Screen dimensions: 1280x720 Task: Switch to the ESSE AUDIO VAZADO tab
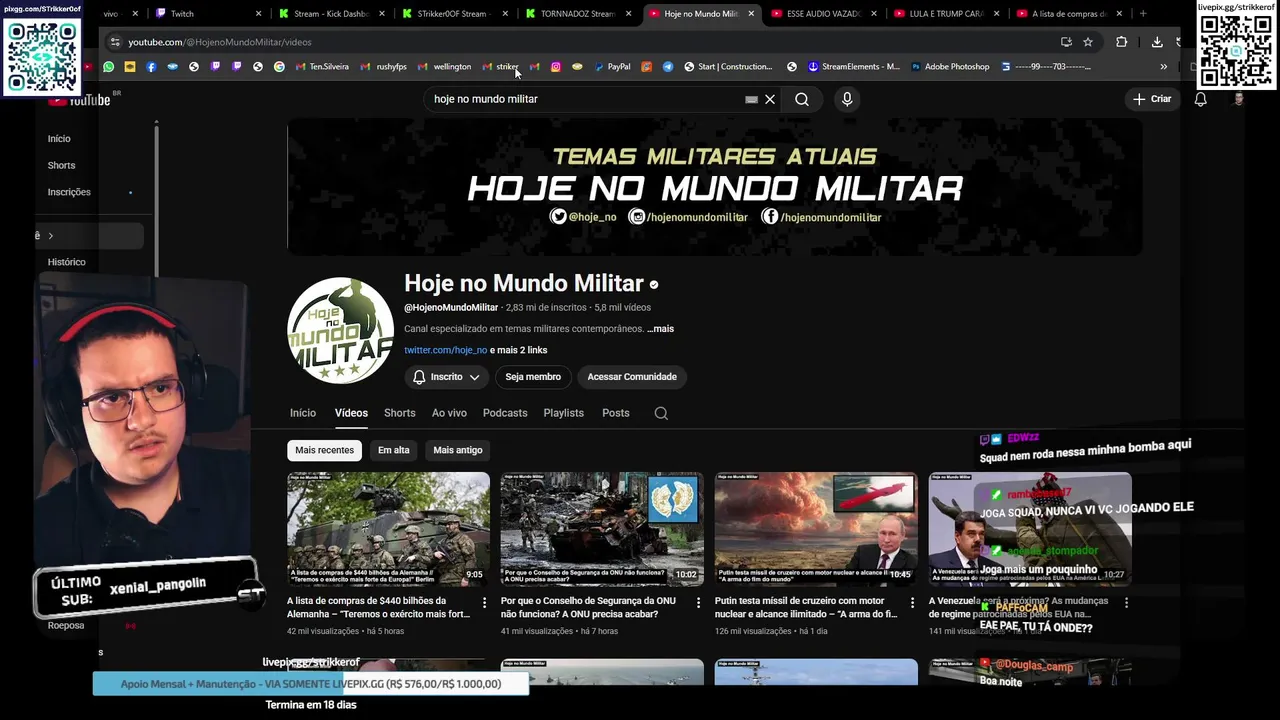pyautogui.click(x=825, y=14)
